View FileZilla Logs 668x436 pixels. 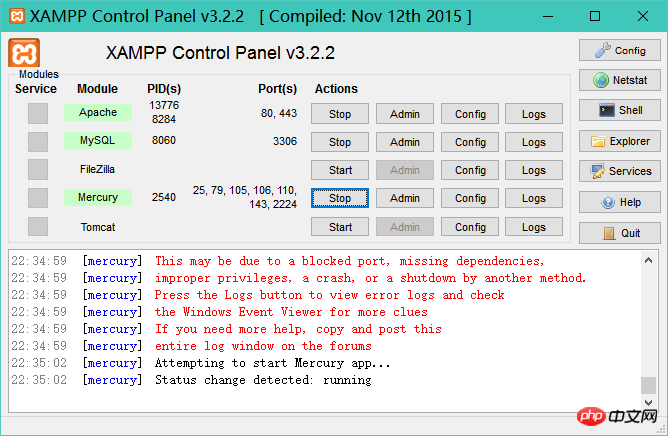534,170
